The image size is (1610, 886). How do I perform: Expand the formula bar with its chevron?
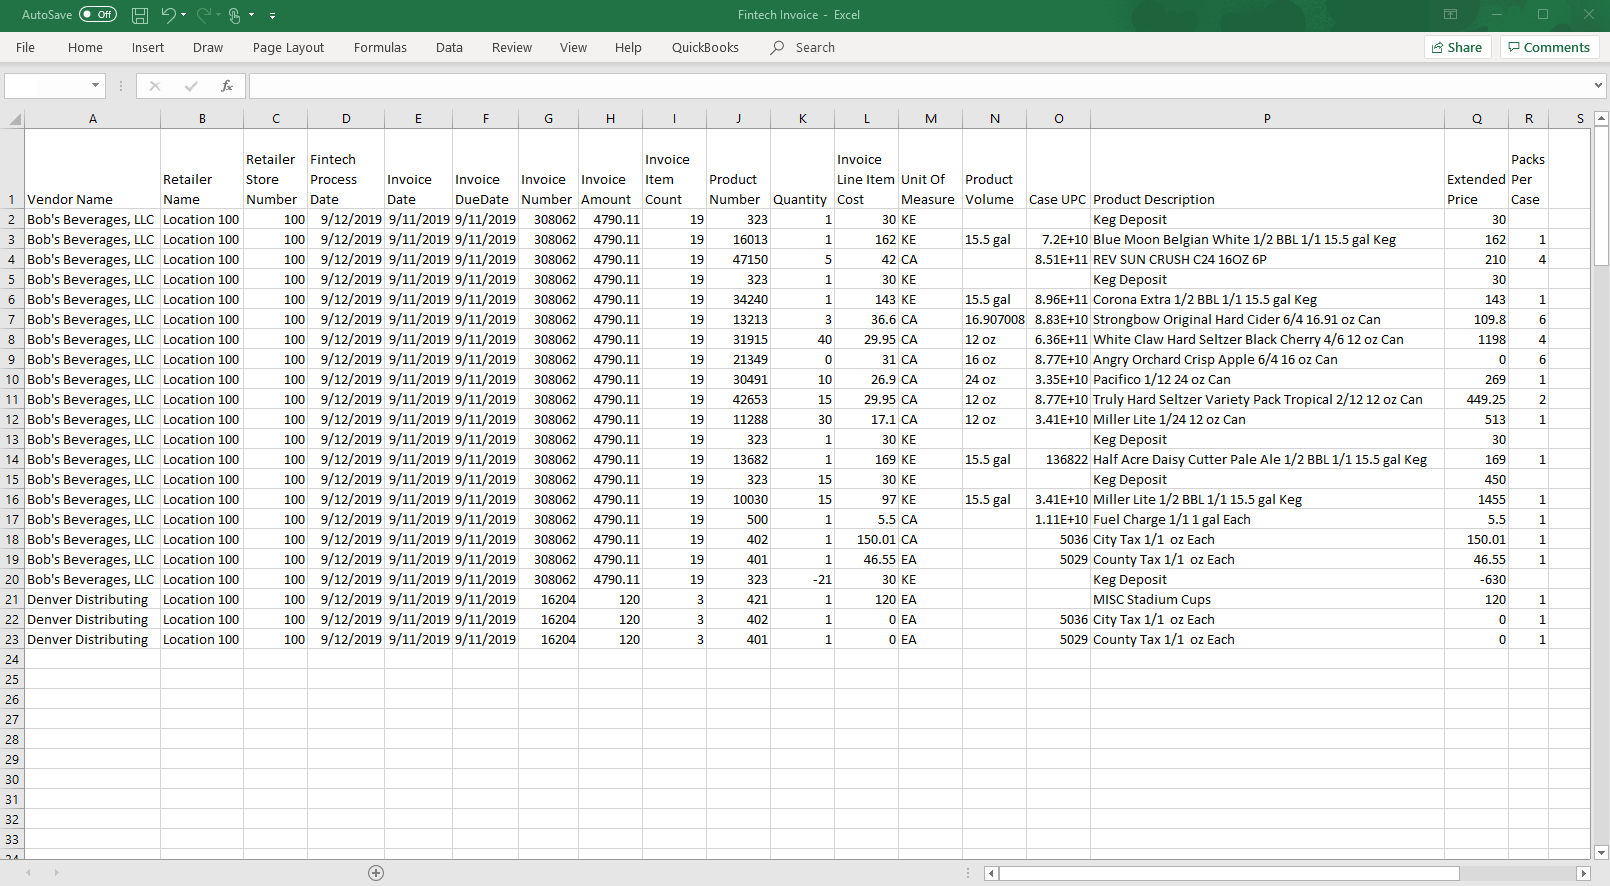pos(1598,86)
